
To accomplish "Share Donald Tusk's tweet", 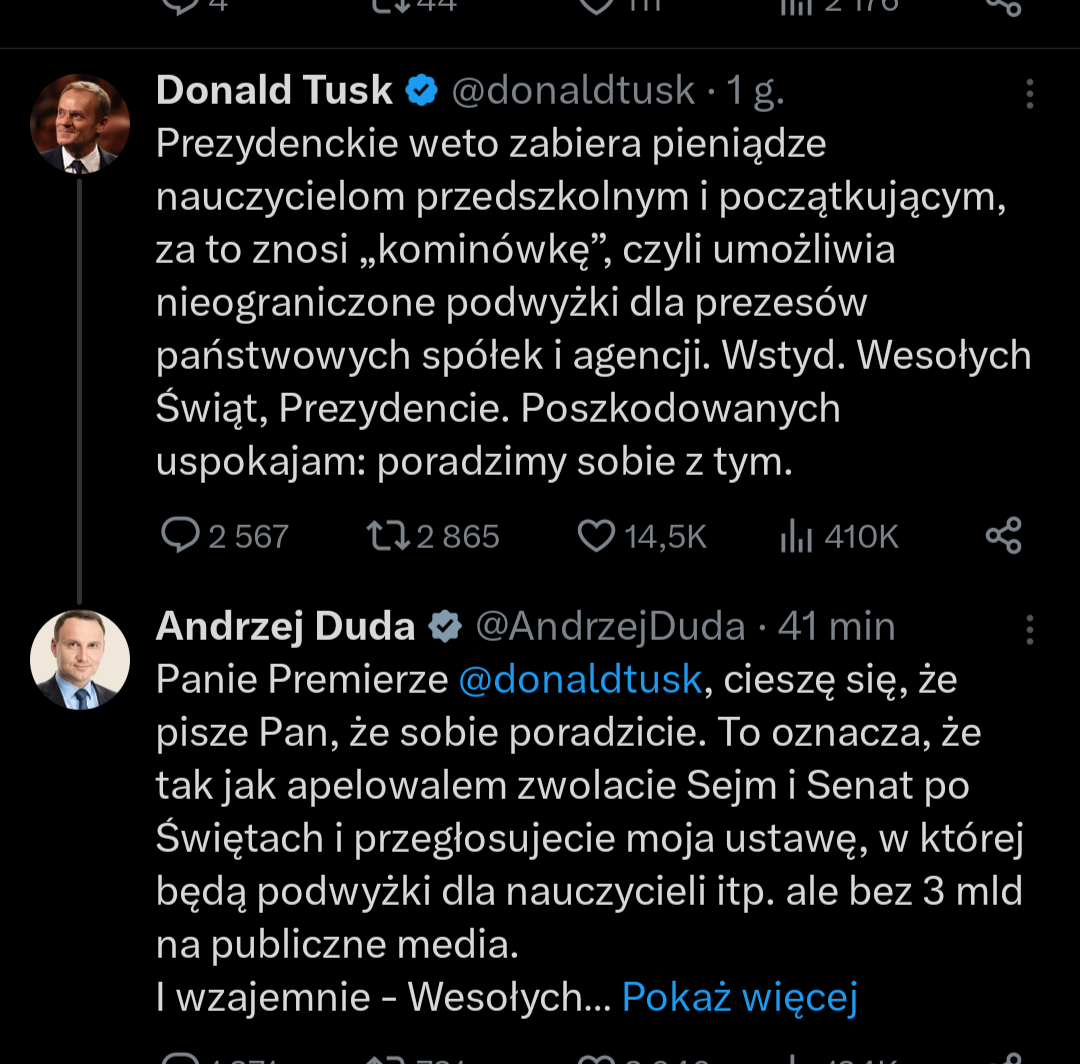I will (x=1003, y=537).
